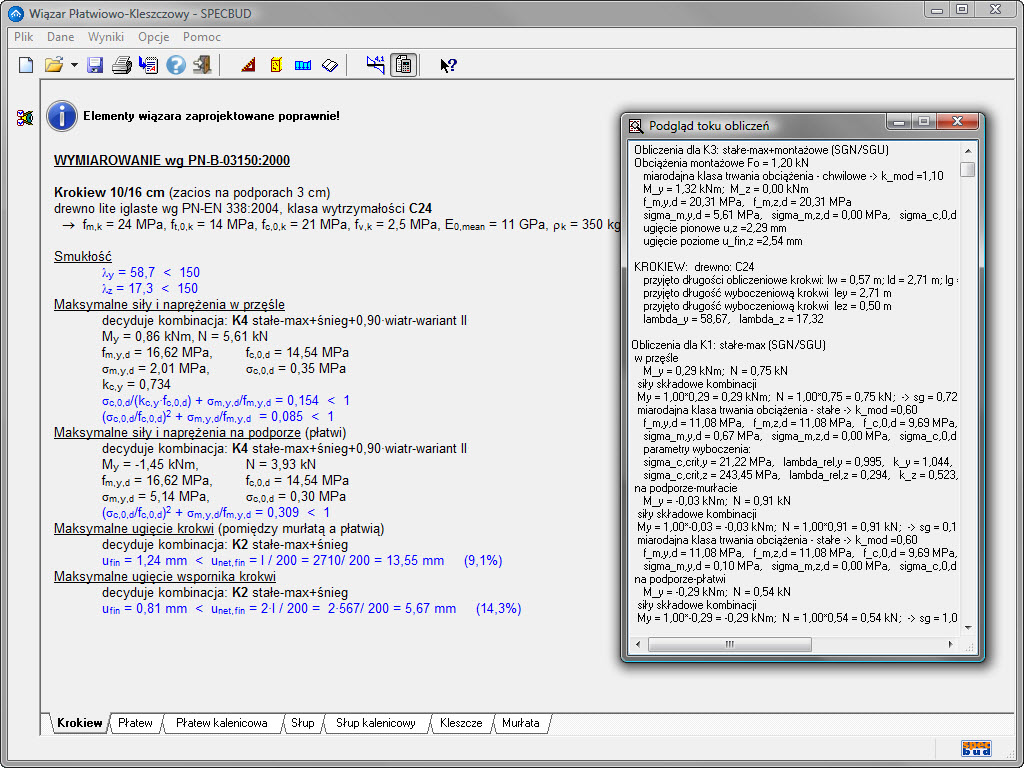Click the context help cursor icon
Screen dimensions: 1024x768
448,65
